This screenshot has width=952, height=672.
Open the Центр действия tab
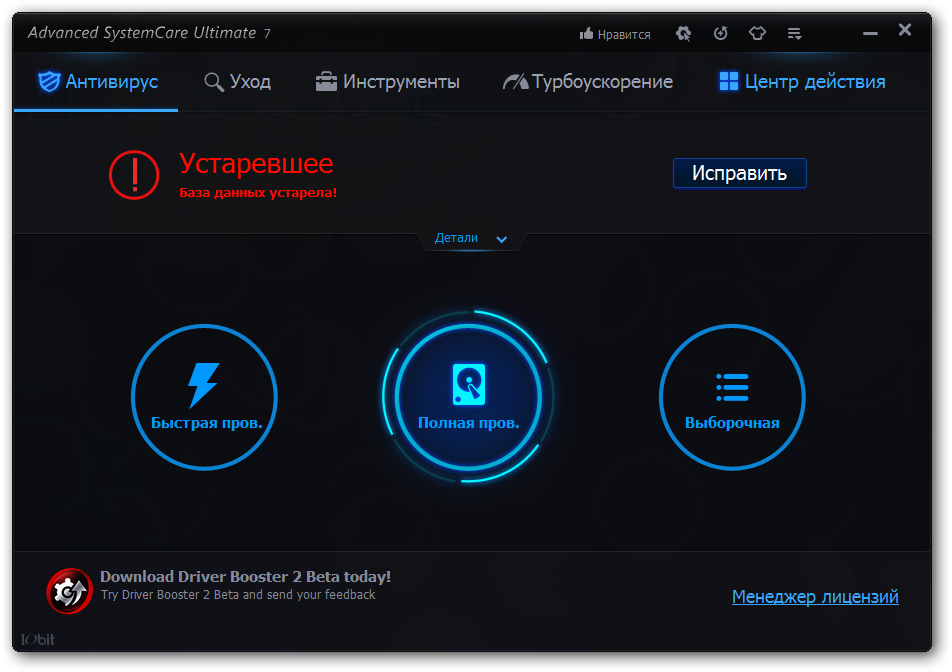pos(802,82)
